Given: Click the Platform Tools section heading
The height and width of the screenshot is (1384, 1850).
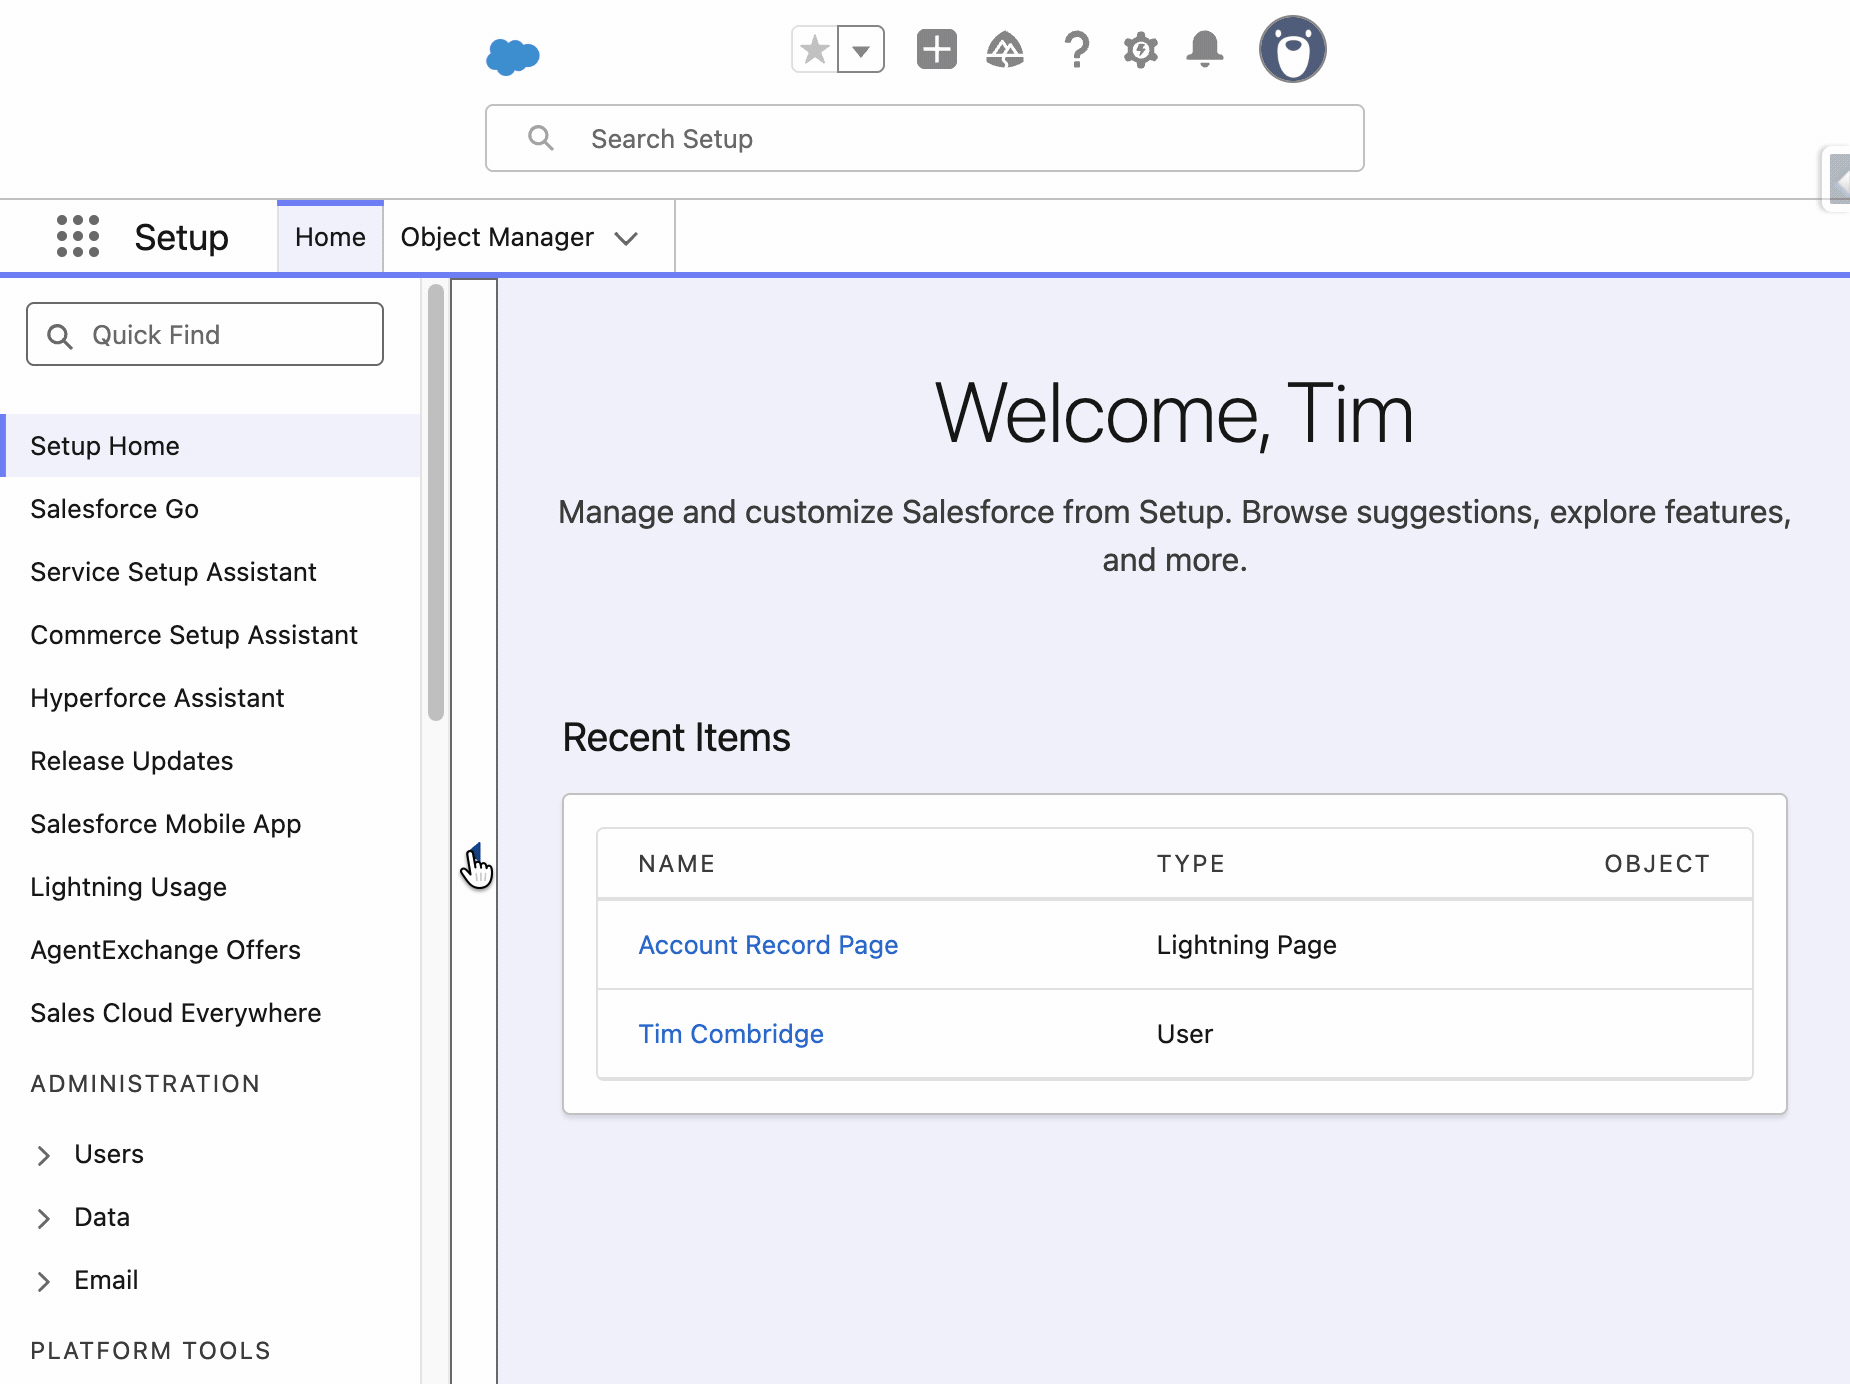Looking at the screenshot, I should coord(150,1351).
